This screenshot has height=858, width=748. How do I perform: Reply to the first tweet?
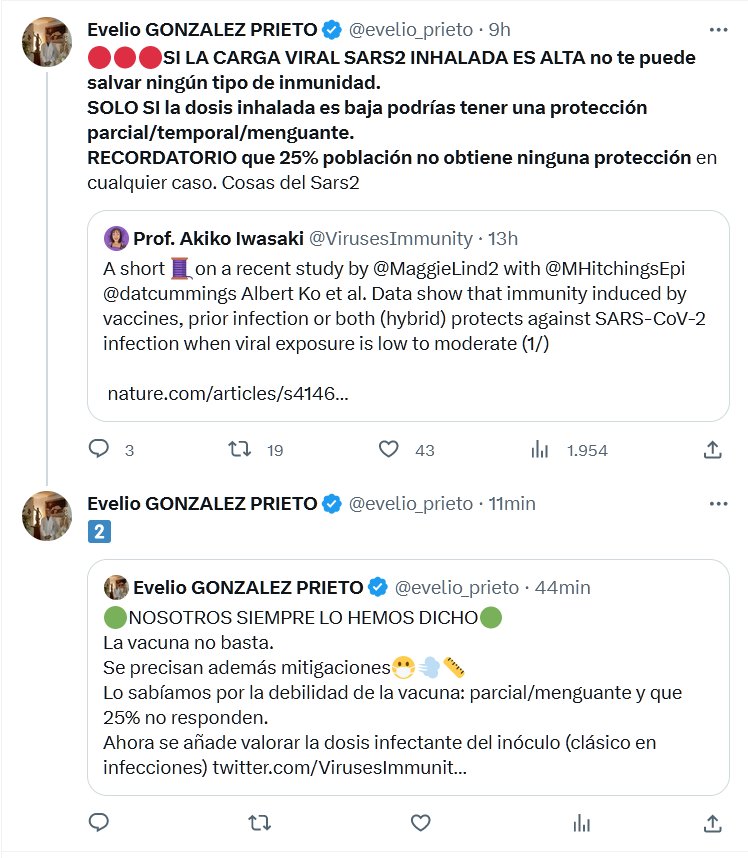98,450
